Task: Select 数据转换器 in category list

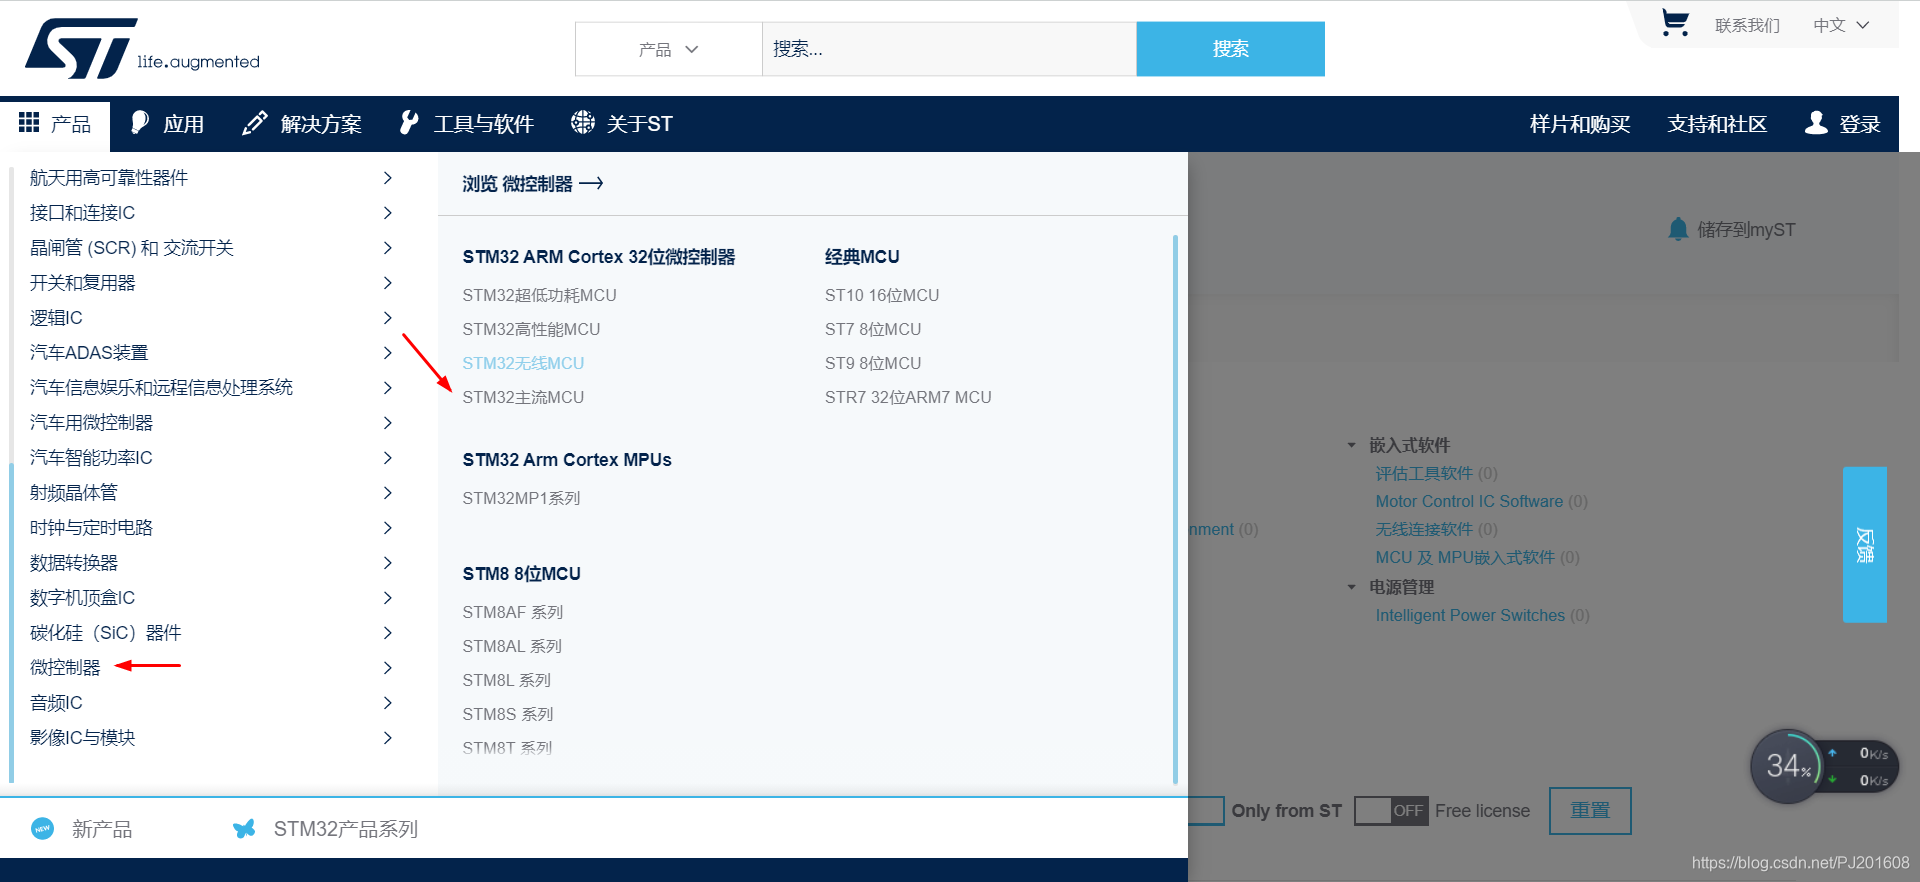Action: coord(73,562)
